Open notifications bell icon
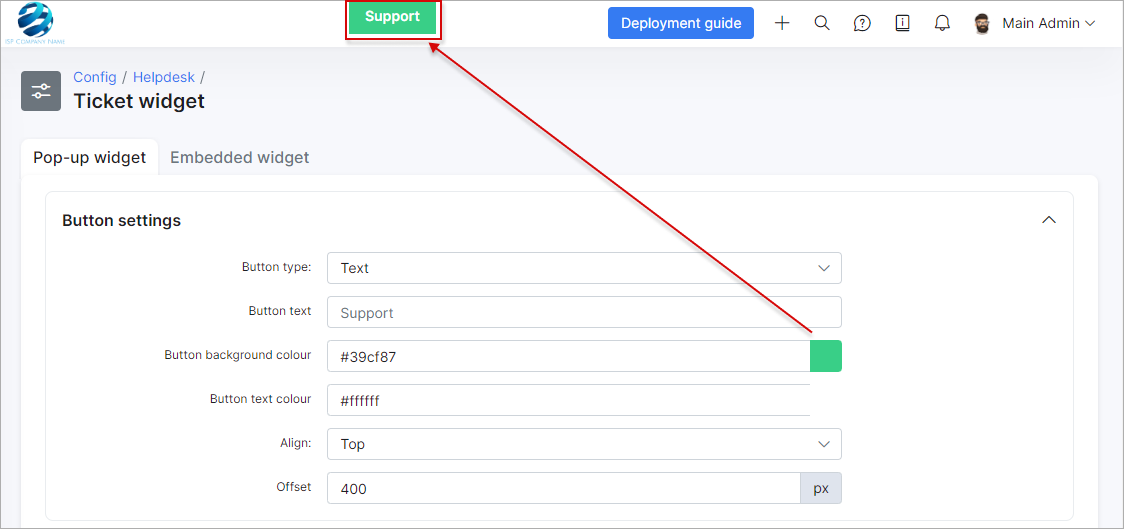1124x529 pixels. pos(942,23)
